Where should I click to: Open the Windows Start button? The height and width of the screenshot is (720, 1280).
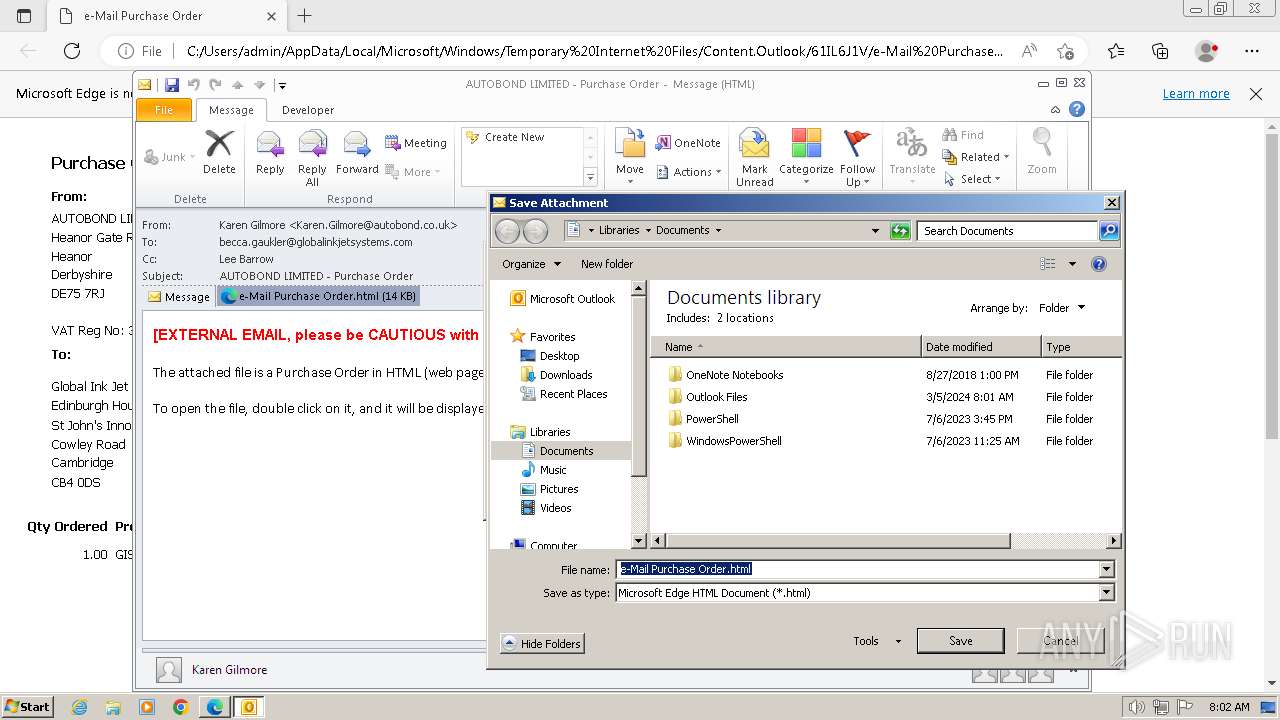[27, 707]
